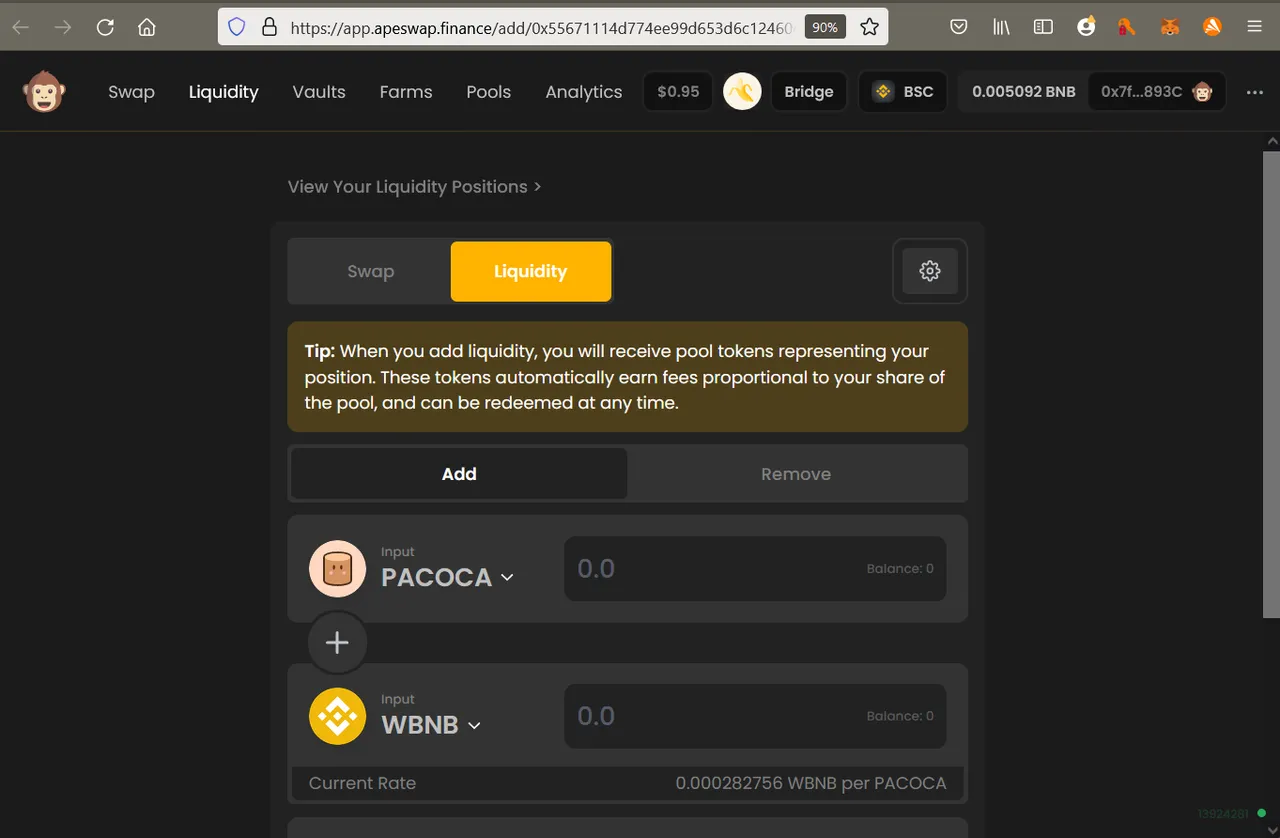Click the $0.95 BANANA price button
1280x838 pixels.
pyautogui.click(x=678, y=92)
